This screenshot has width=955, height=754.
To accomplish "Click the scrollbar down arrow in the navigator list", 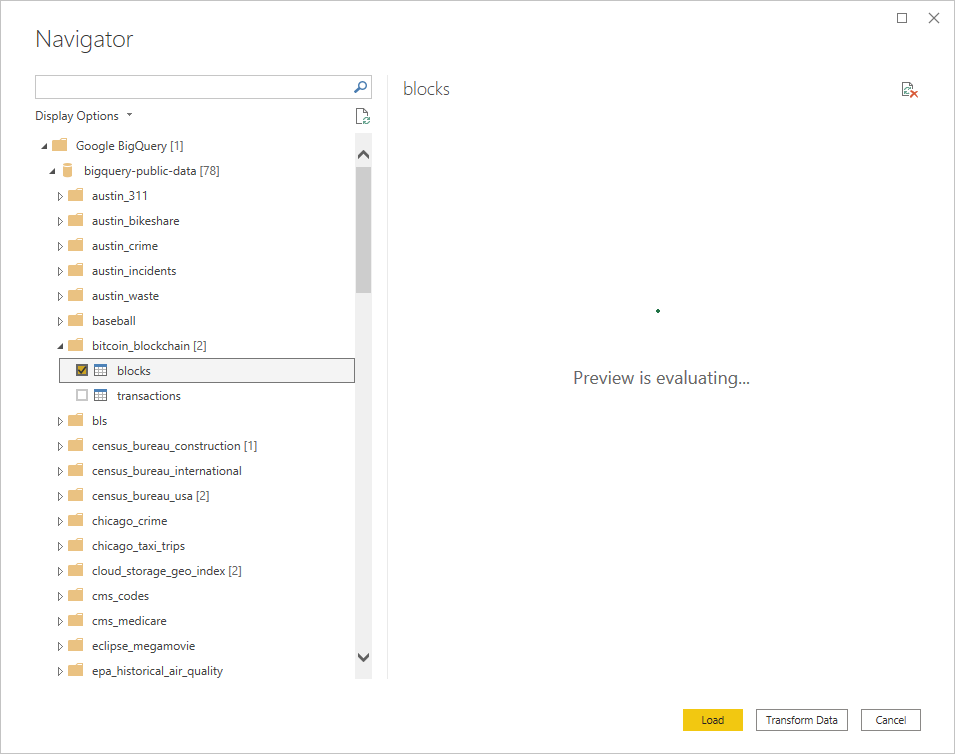I will tap(363, 657).
